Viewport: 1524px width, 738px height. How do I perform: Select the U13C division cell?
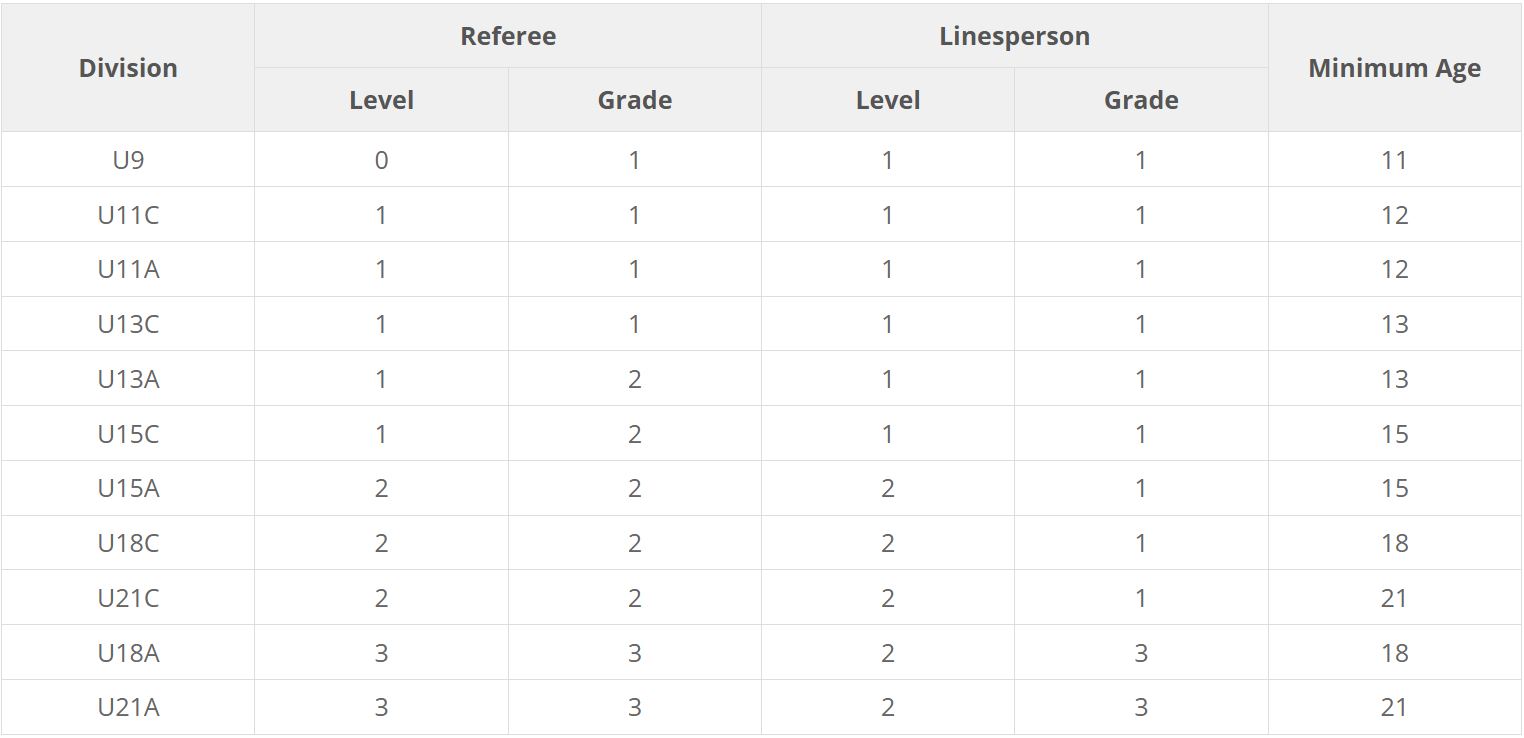[128, 324]
